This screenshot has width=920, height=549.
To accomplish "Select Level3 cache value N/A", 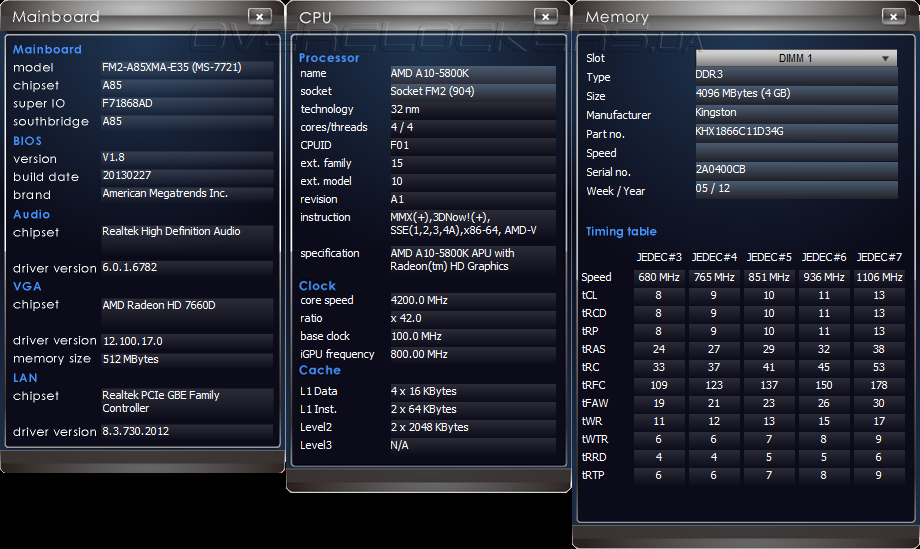I will [x=473, y=445].
